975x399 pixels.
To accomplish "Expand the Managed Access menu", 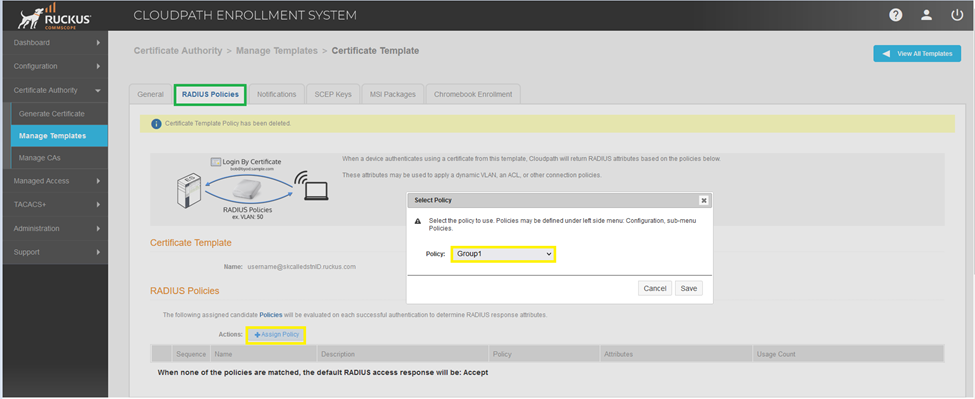I will pyautogui.click(x=55, y=181).
